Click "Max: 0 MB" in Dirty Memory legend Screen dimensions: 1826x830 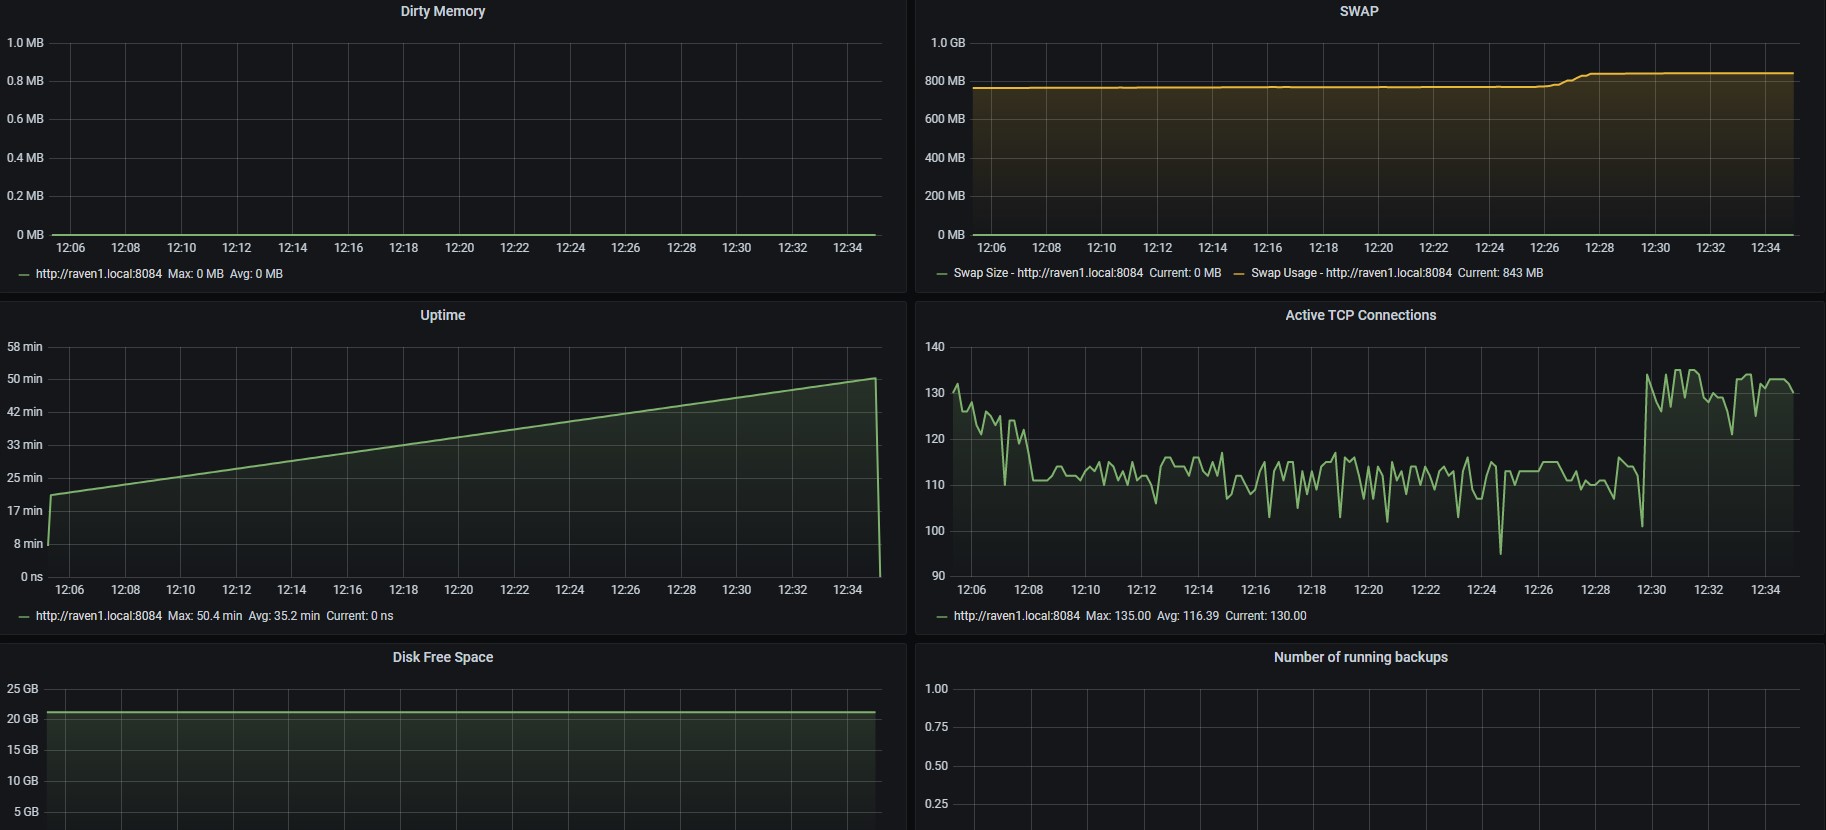(x=196, y=274)
